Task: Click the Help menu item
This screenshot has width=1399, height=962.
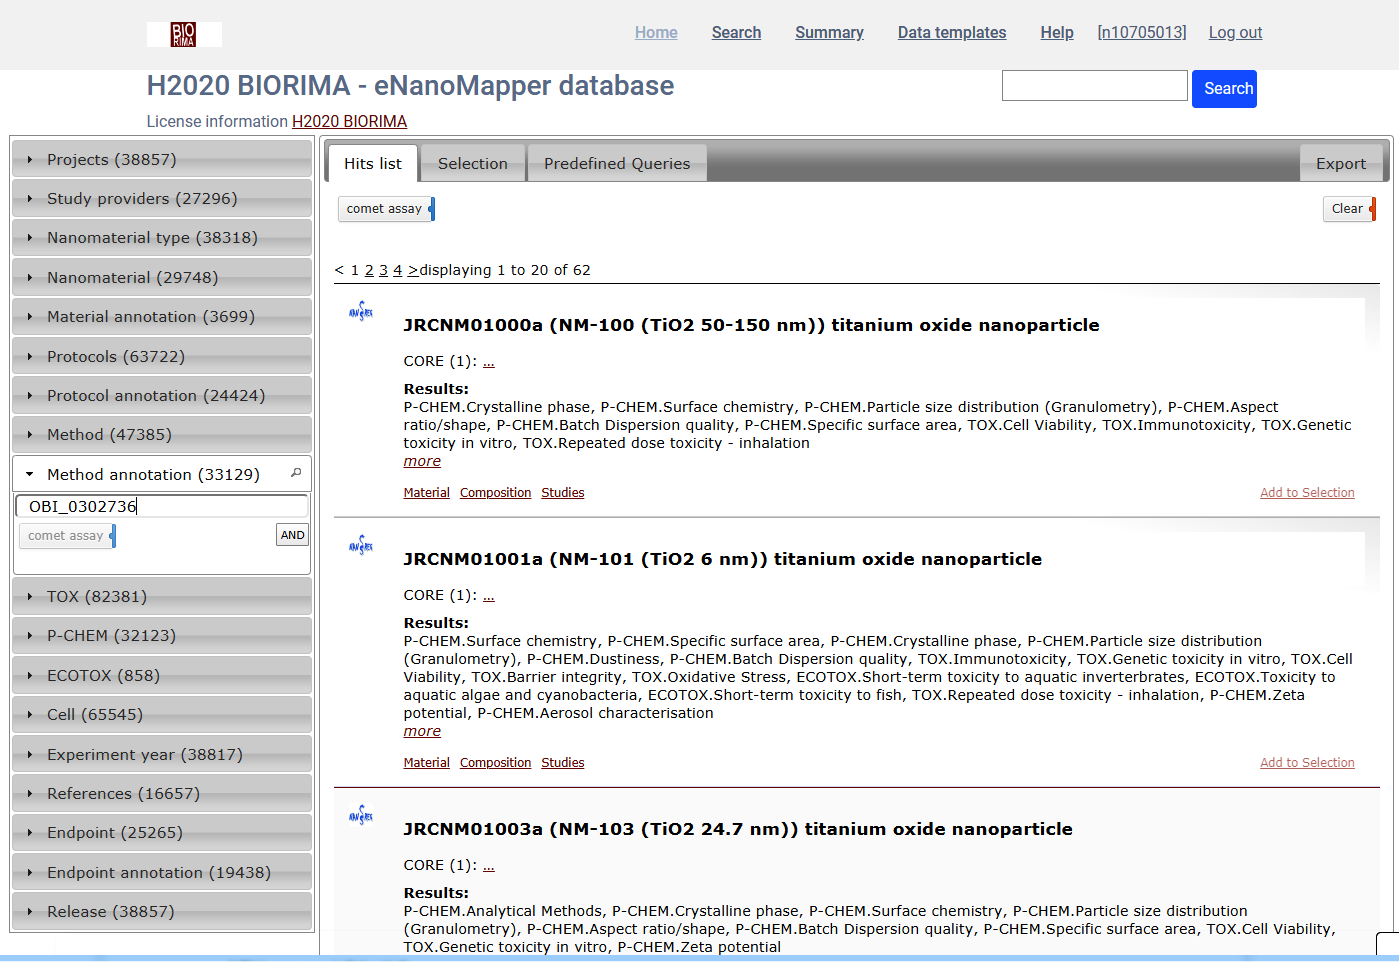Action: (x=1056, y=32)
